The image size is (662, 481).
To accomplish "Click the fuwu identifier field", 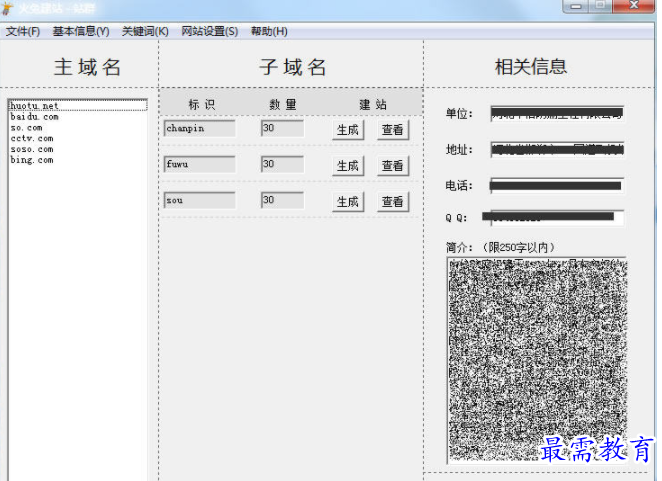I will click(199, 164).
